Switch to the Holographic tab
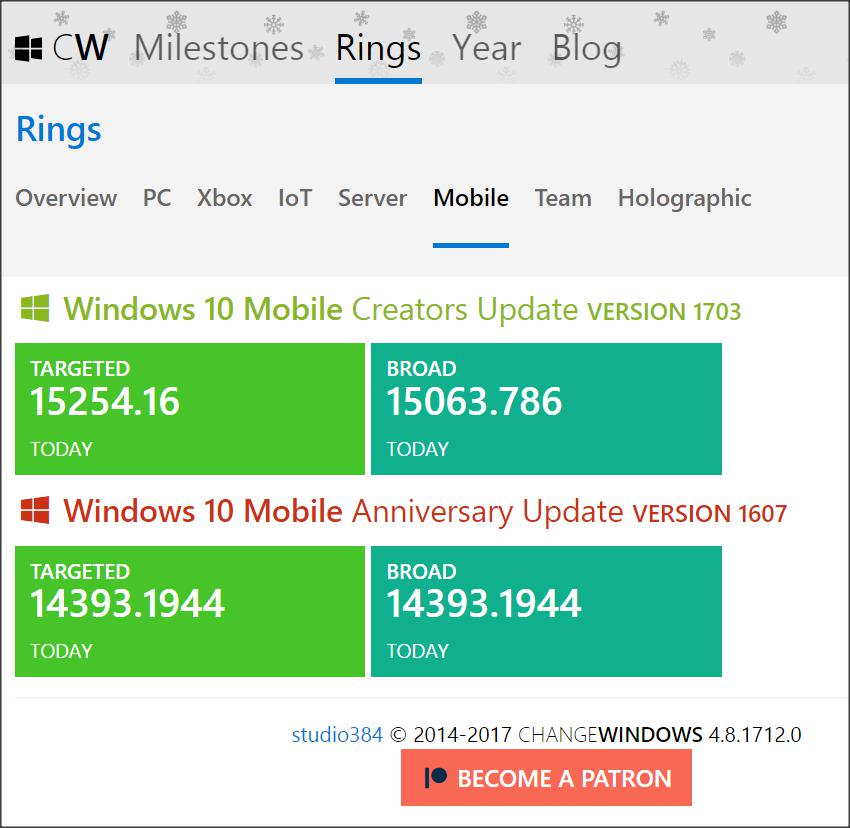Image resolution: width=850 pixels, height=828 pixels. click(x=685, y=199)
